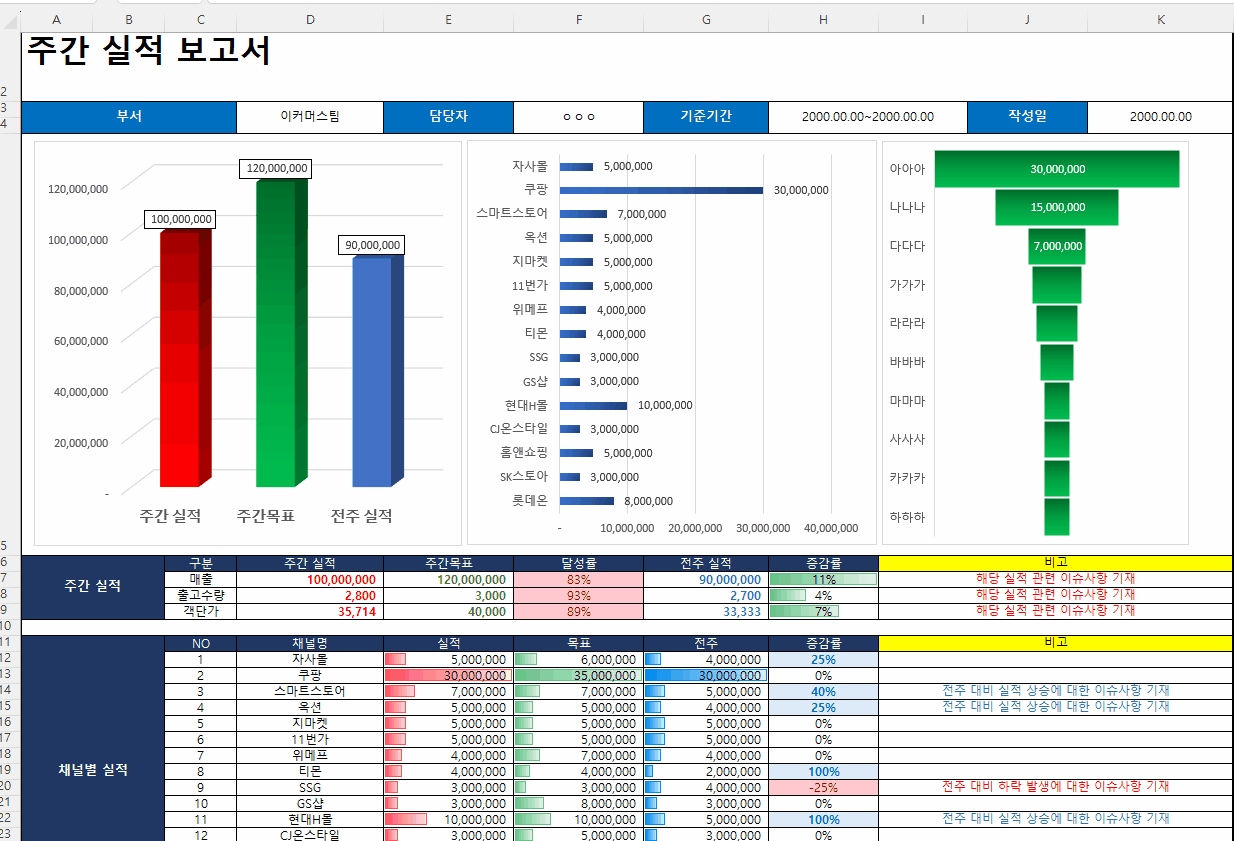Click the 나나나 15,000,000 funnel segment
The image size is (1234, 841).
coord(1057,207)
